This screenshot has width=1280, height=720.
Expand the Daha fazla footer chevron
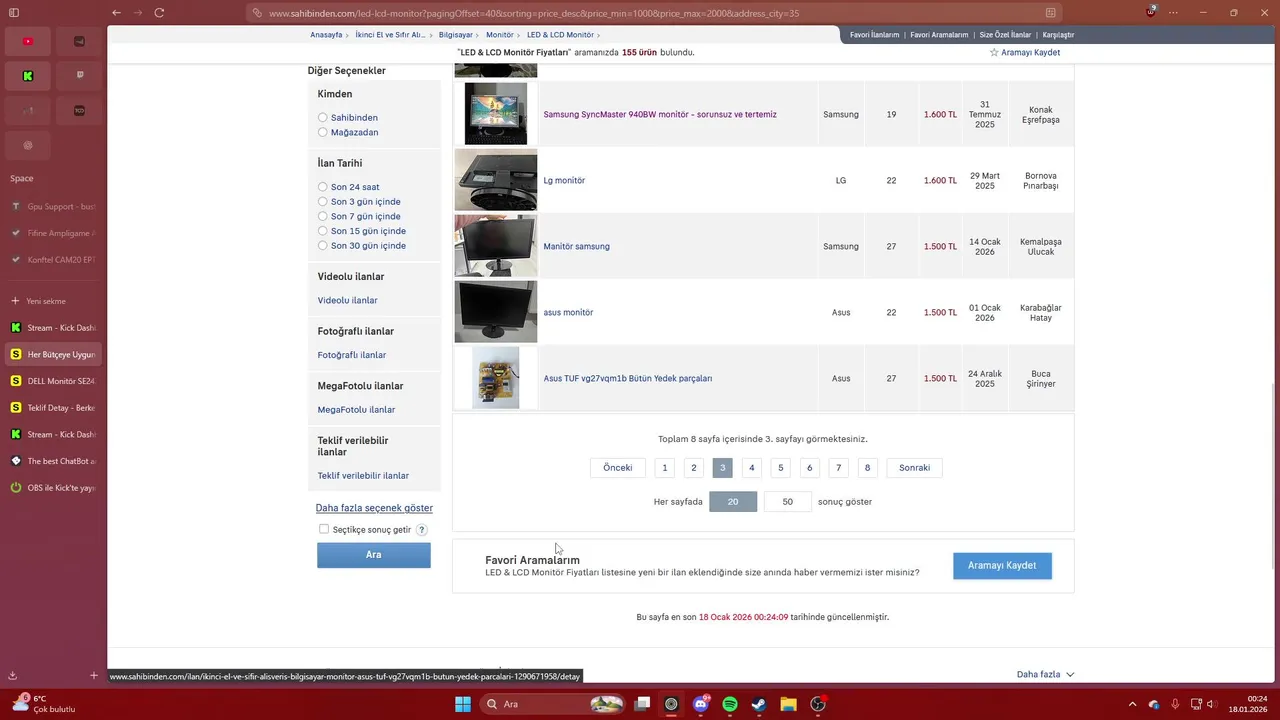click(1070, 675)
